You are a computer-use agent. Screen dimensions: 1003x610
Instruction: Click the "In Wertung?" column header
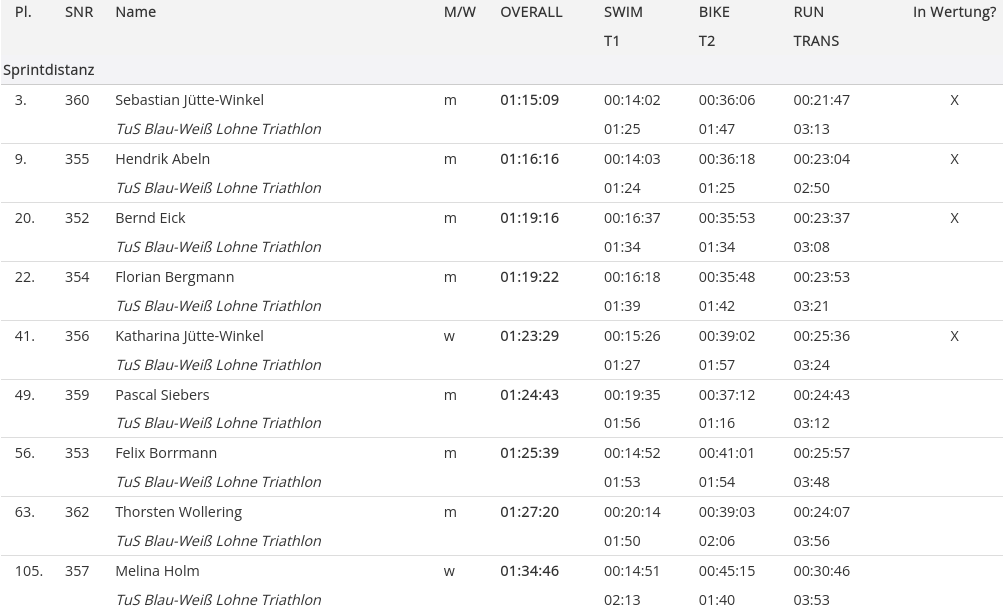[954, 12]
